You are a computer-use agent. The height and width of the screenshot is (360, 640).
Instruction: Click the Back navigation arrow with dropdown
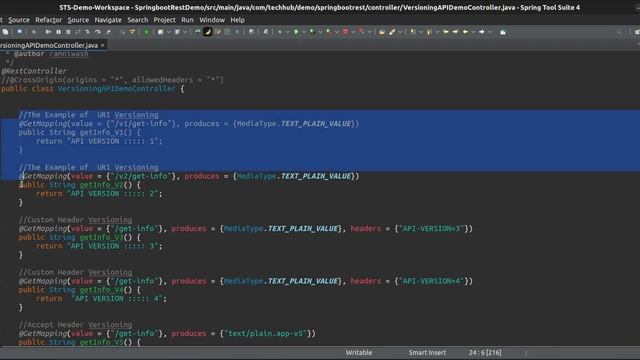pyautogui.click(x=465, y=32)
